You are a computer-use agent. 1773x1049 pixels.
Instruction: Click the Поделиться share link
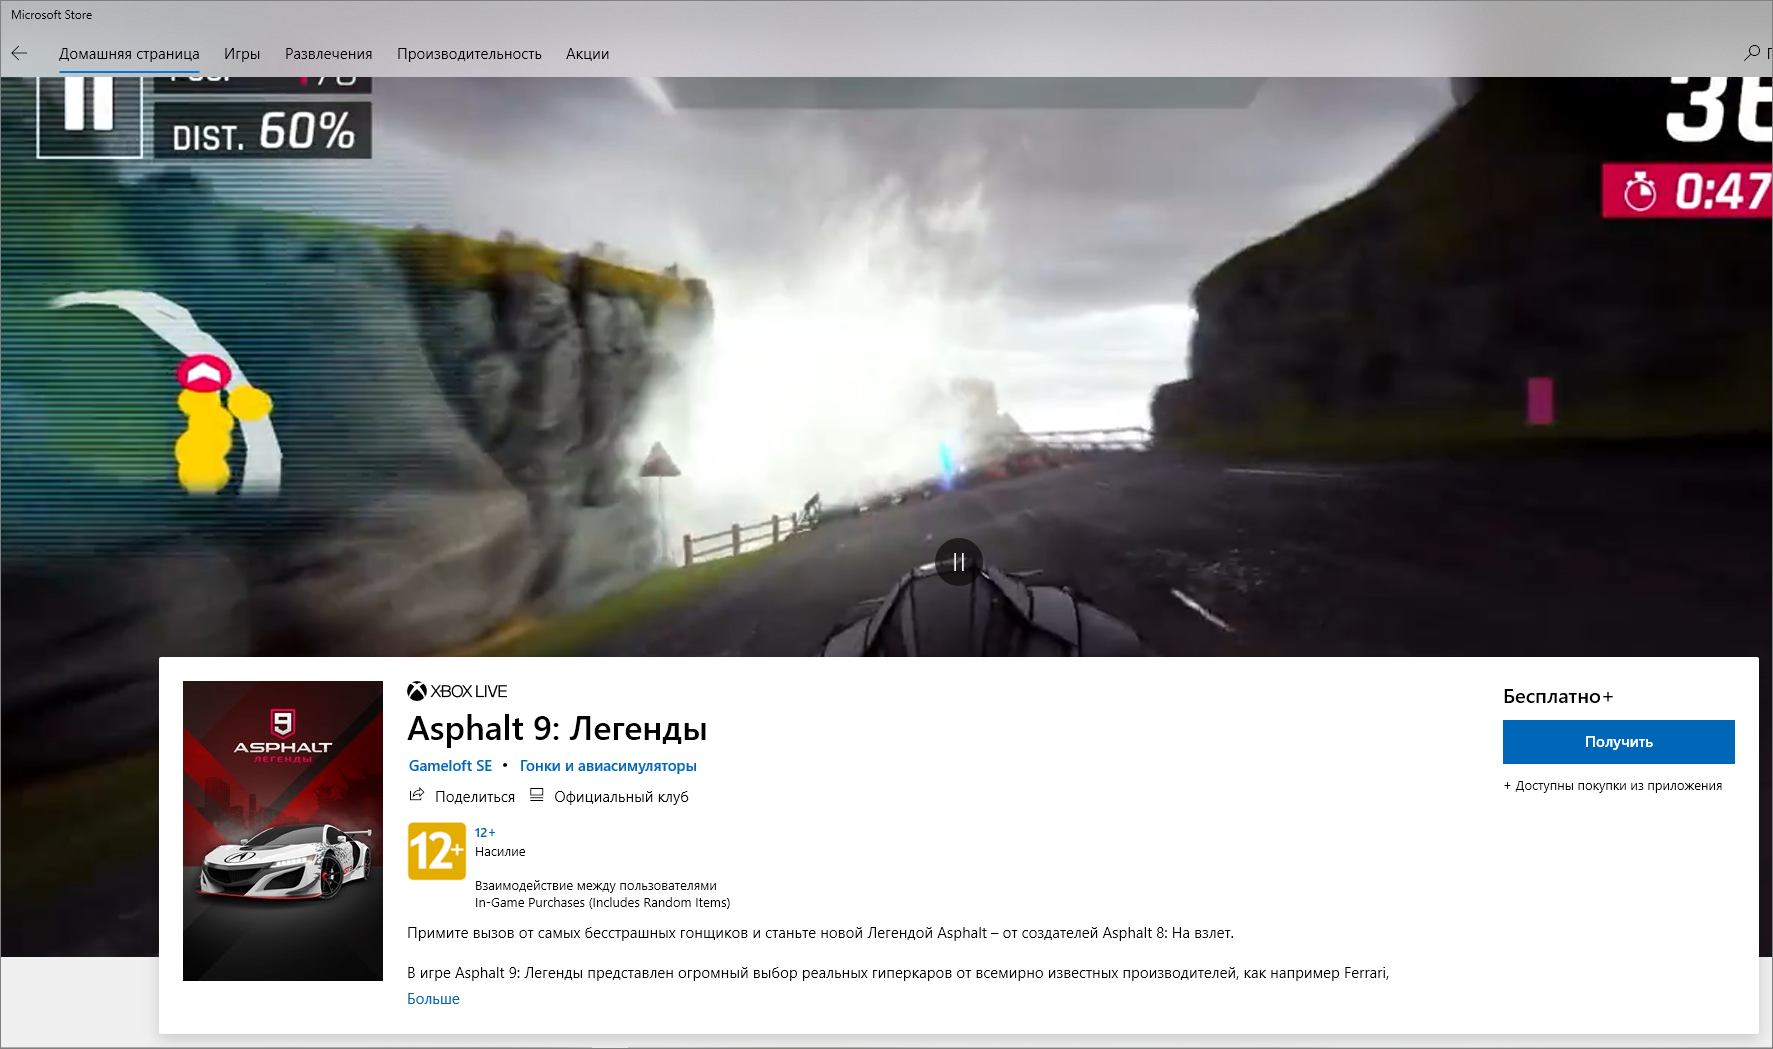coord(475,797)
